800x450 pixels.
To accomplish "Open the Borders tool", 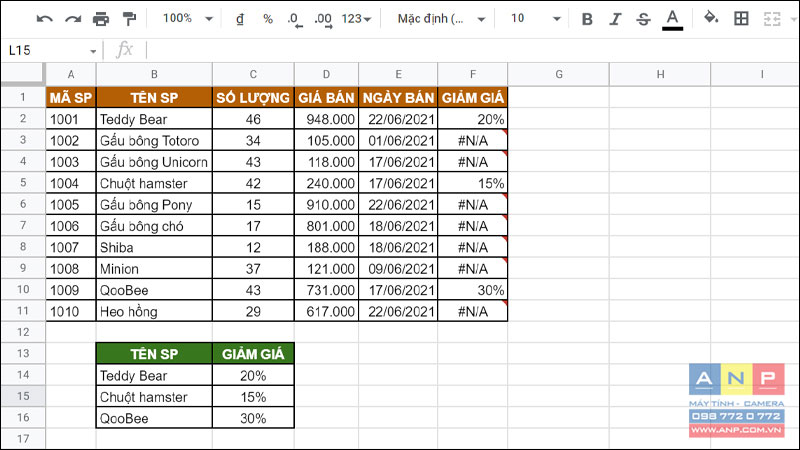I will [x=741, y=19].
